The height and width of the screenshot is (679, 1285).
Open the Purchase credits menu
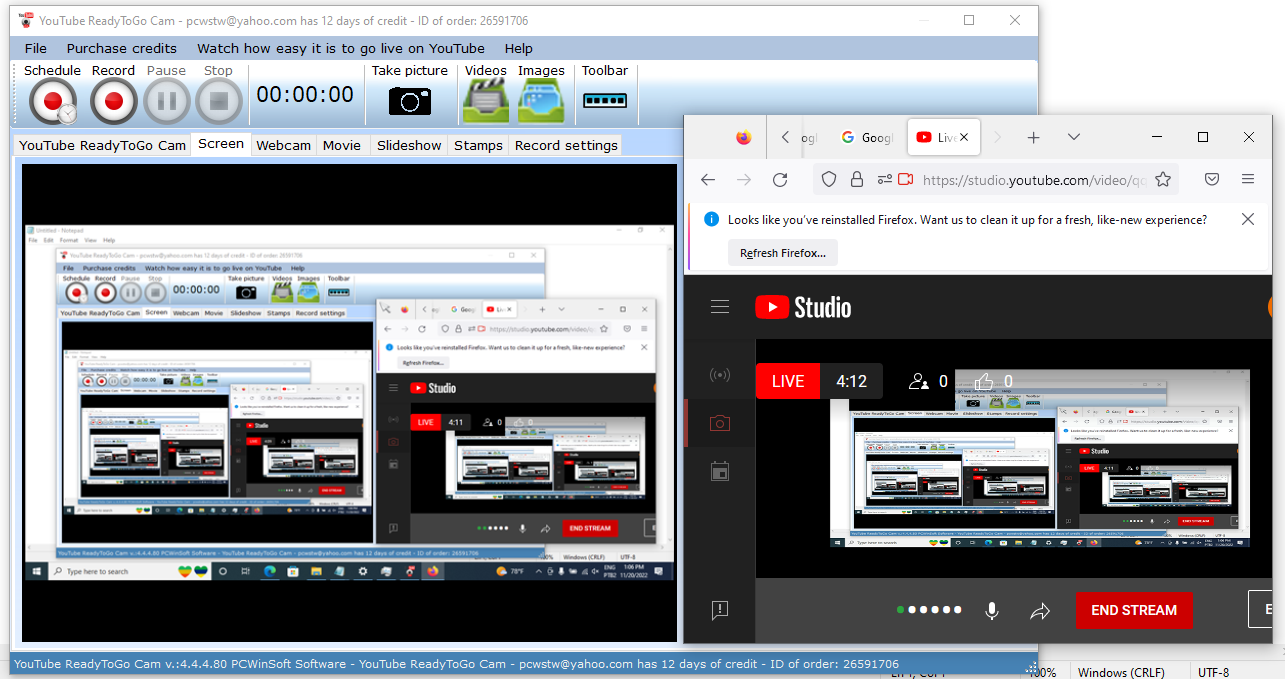[122, 48]
